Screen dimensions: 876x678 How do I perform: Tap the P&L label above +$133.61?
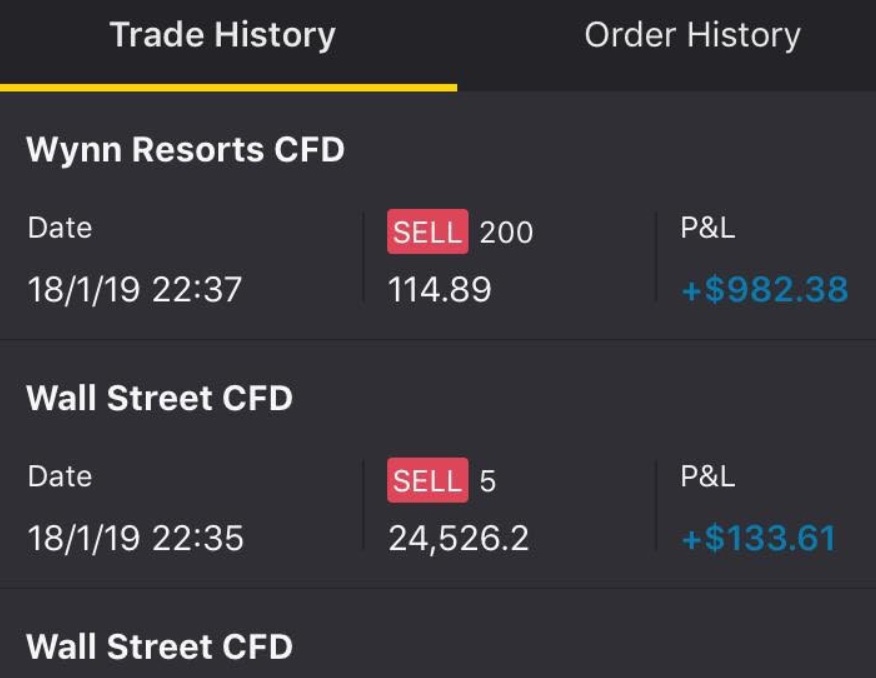708,476
